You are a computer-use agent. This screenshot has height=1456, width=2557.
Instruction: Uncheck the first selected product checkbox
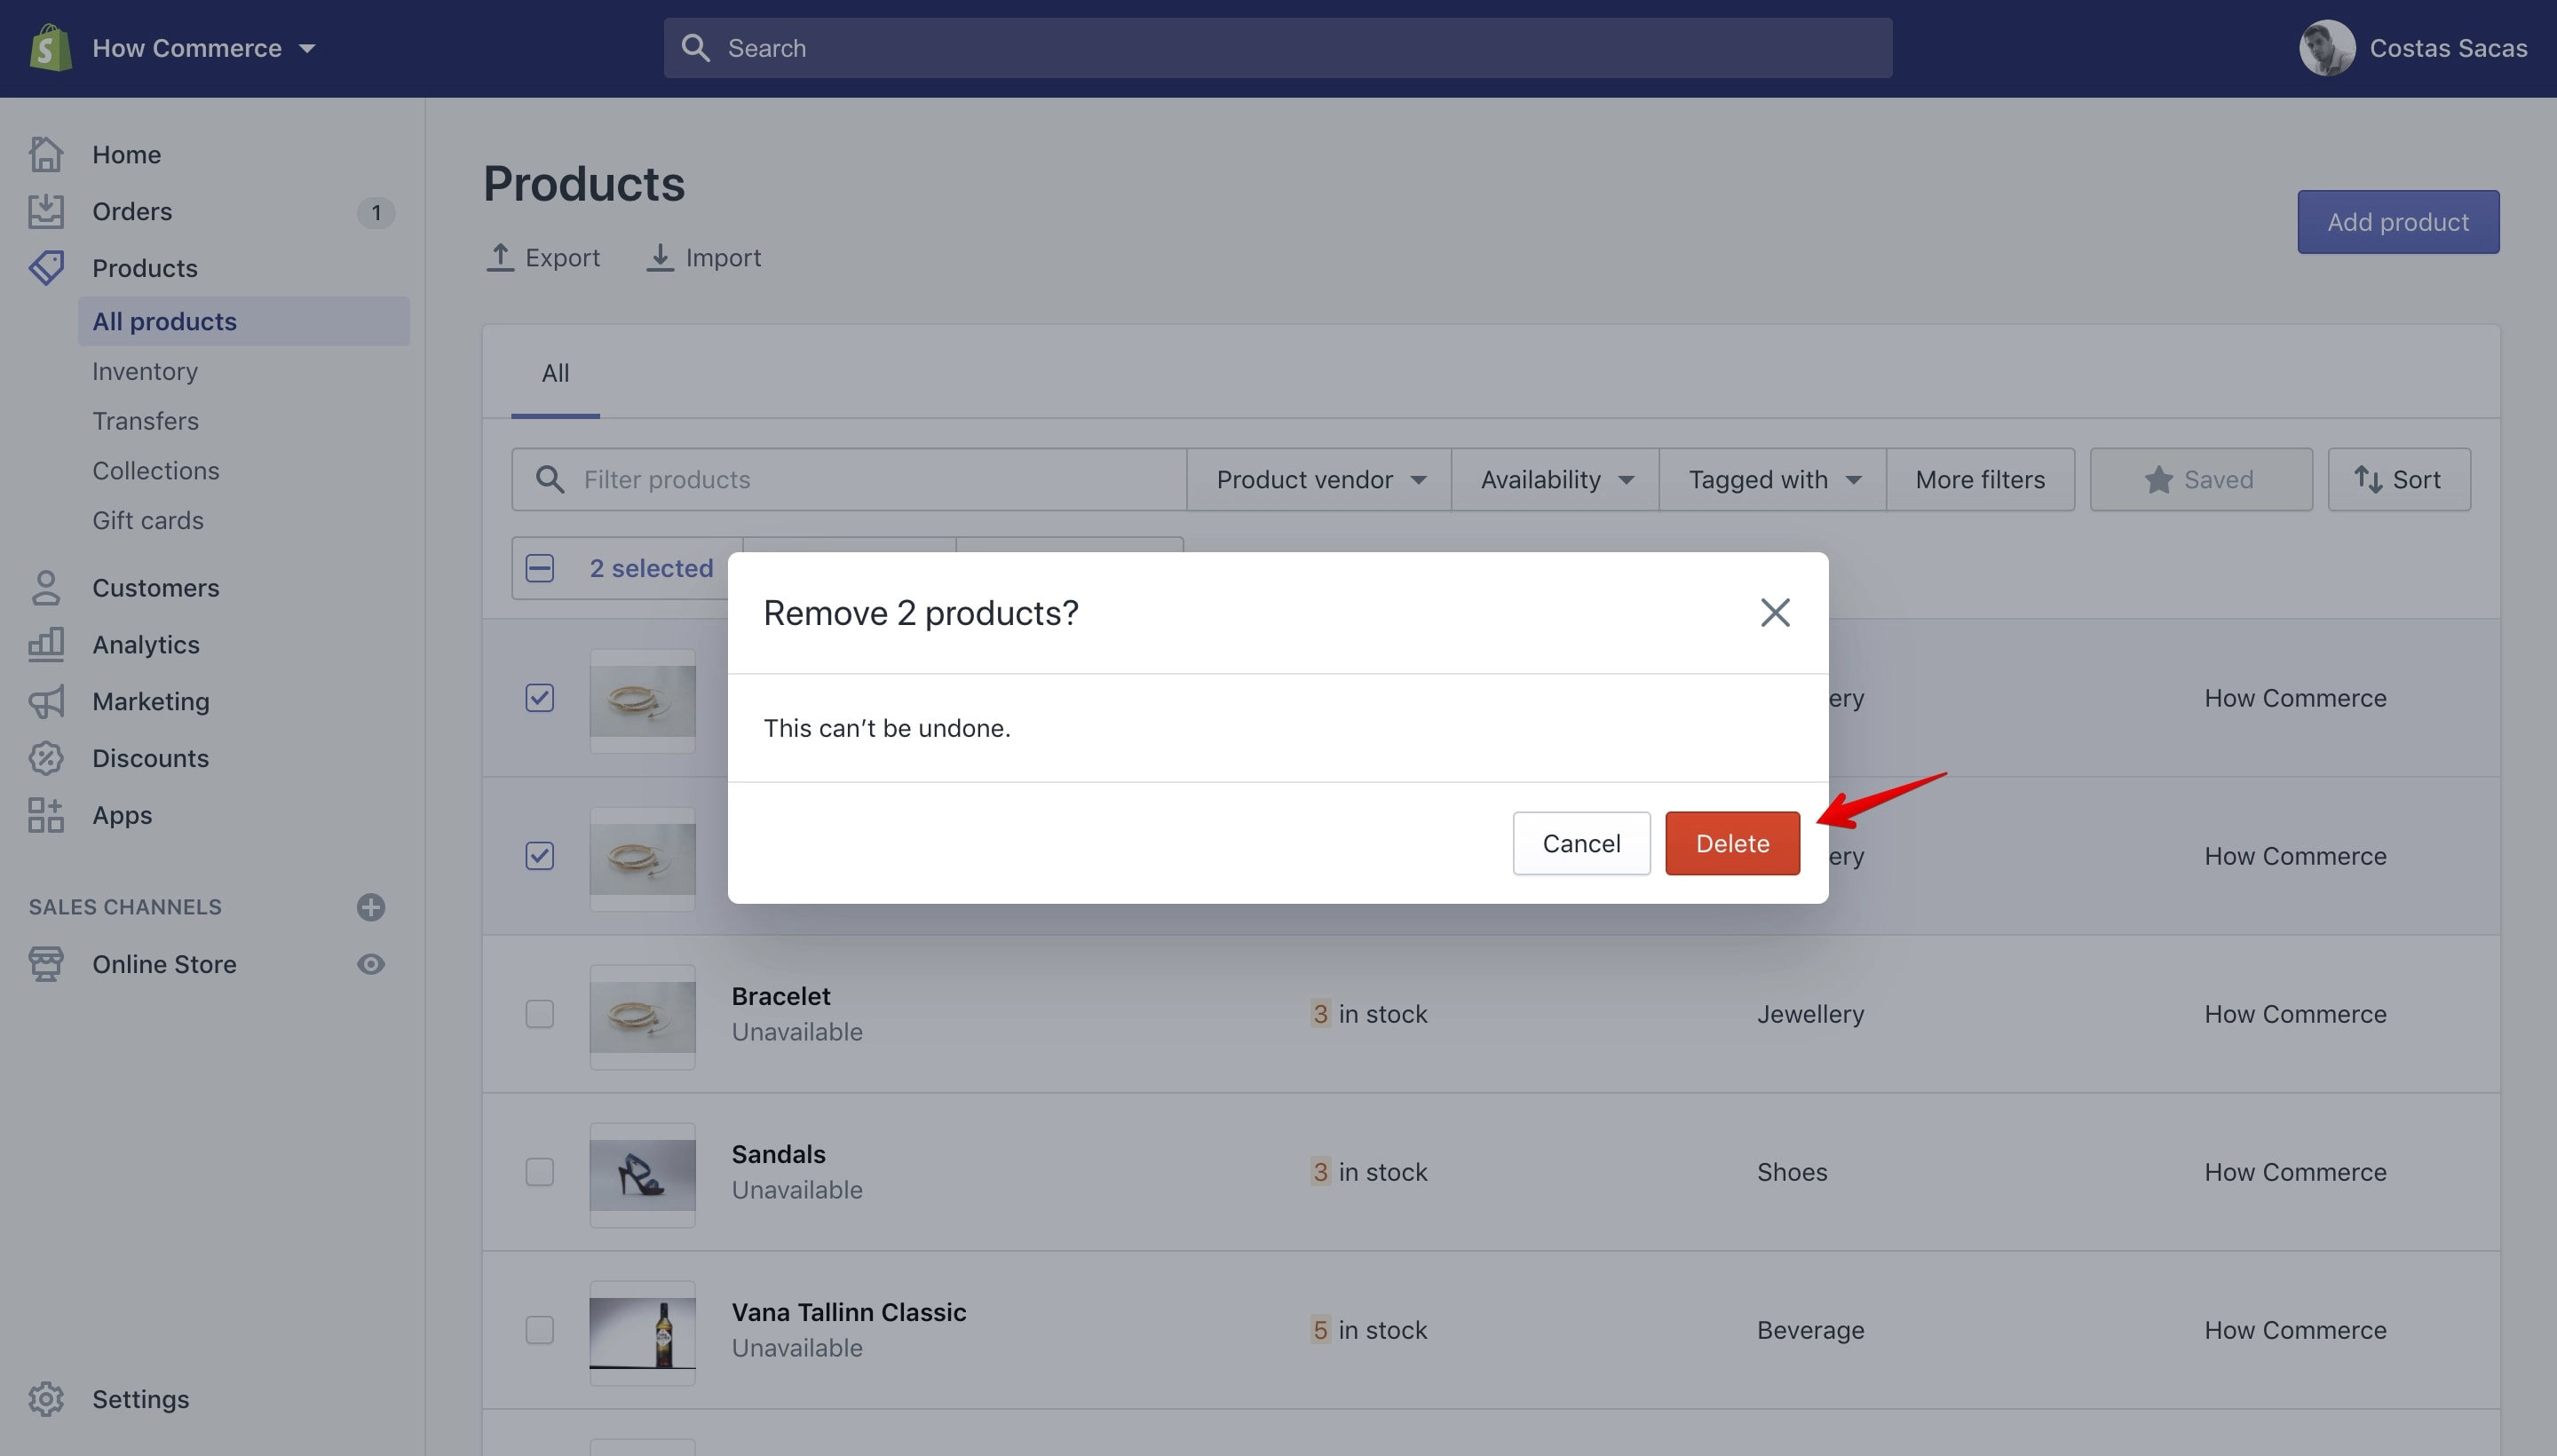[x=539, y=697]
